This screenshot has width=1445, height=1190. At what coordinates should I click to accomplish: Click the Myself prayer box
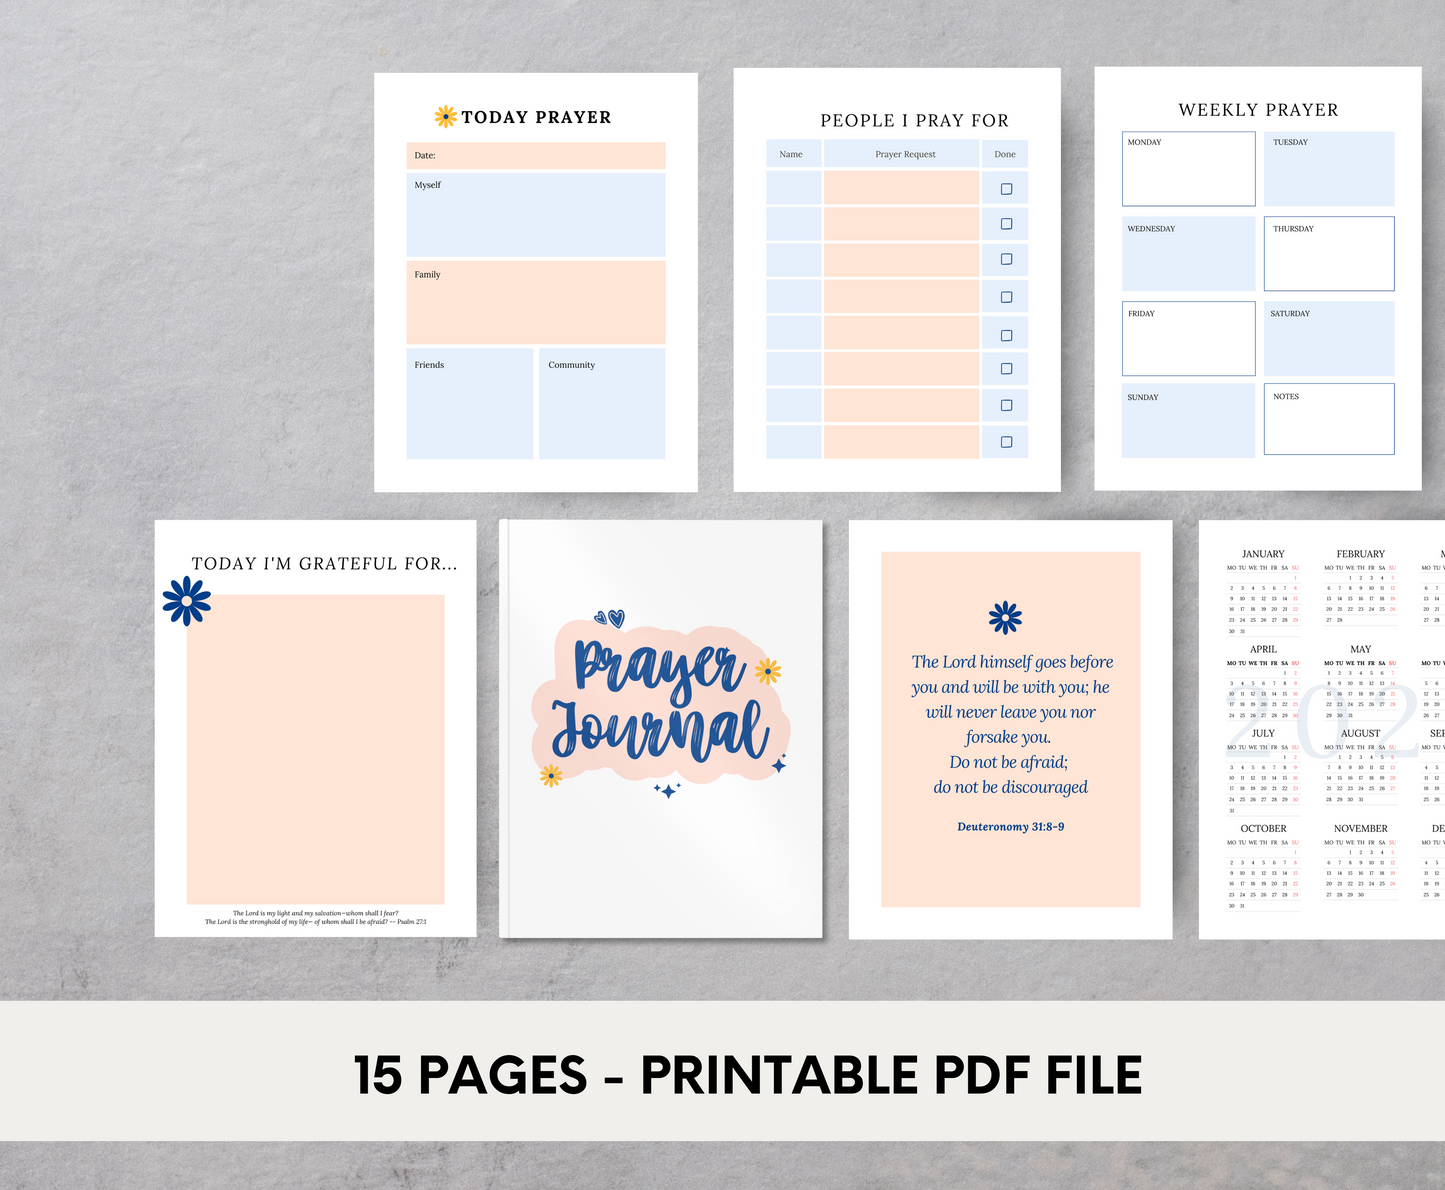pyautogui.click(x=535, y=215)
